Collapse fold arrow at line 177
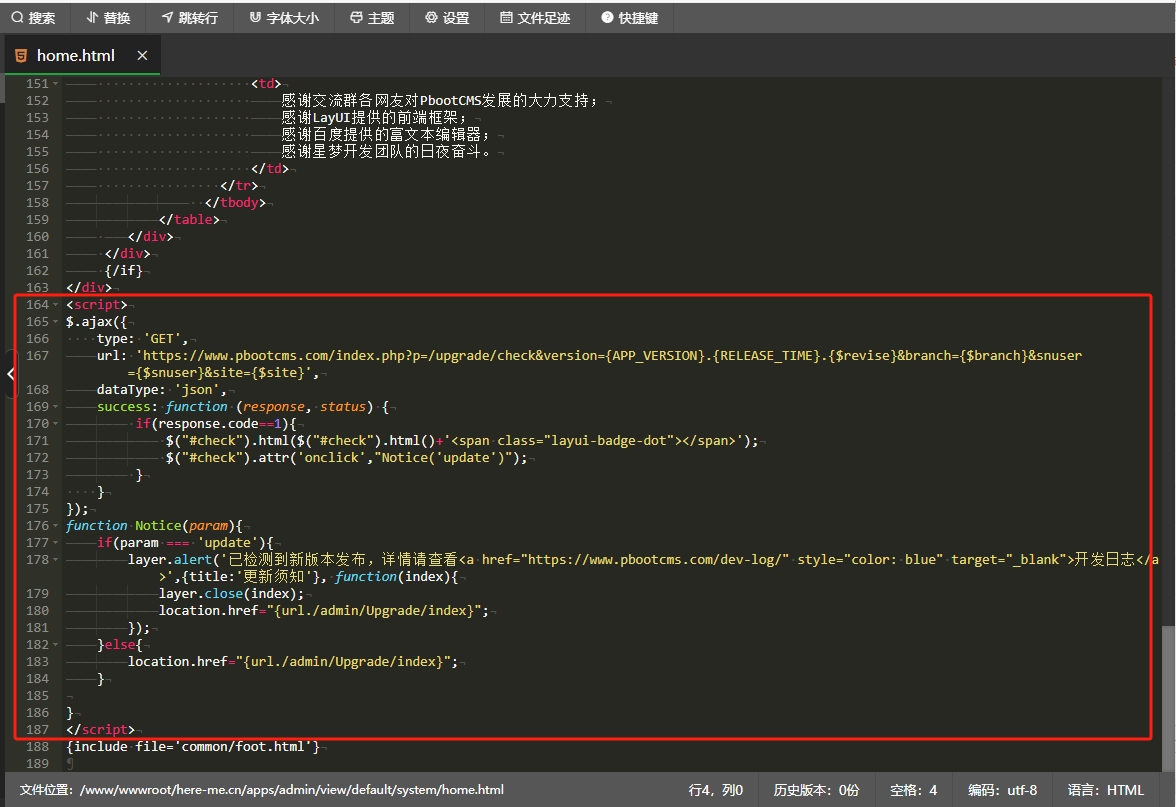Viewport: 1176px width, 807px height. coord(56,542)
